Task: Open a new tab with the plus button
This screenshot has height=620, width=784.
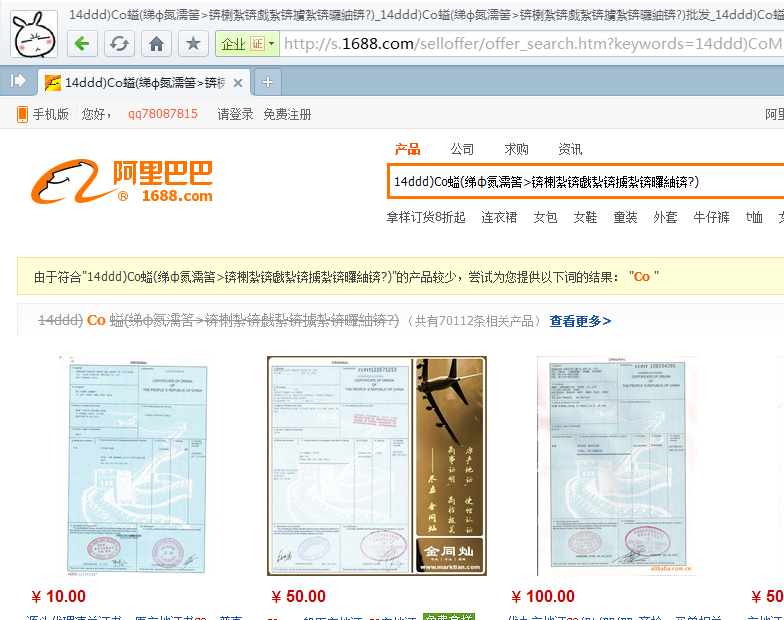Action: click(268, 82)
